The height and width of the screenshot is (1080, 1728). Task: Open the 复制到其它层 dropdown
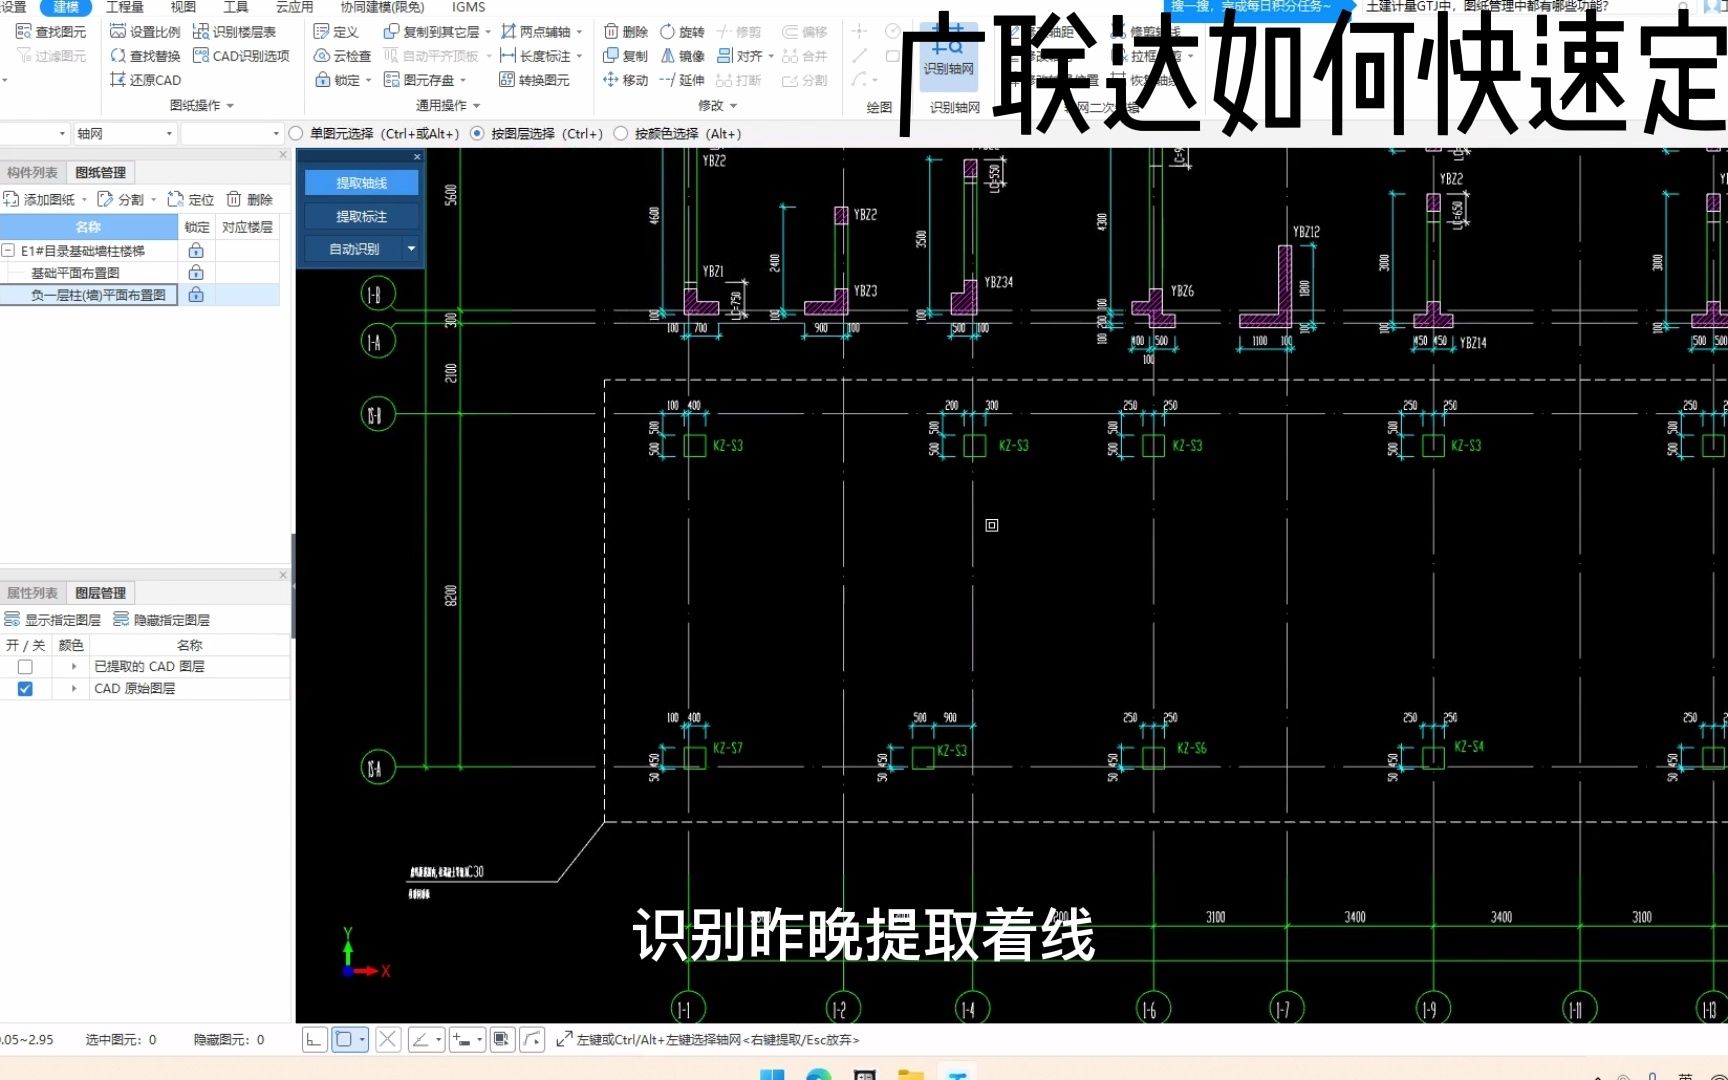click(488, 32)
